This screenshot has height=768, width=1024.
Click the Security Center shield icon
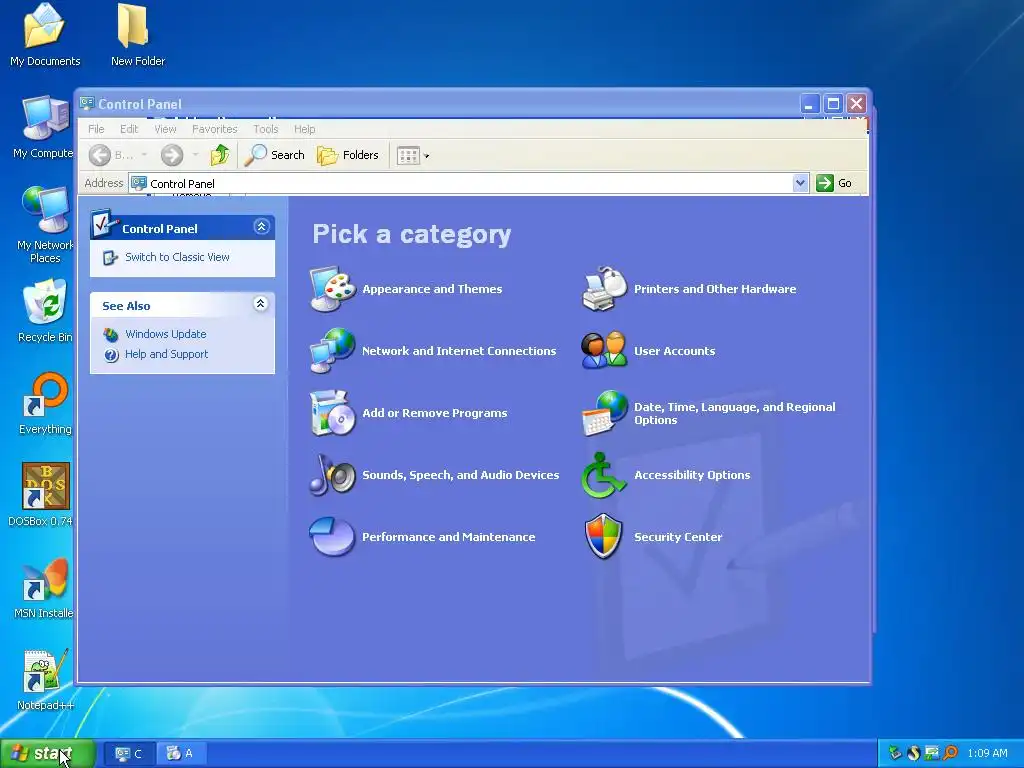tap(604, 537)
